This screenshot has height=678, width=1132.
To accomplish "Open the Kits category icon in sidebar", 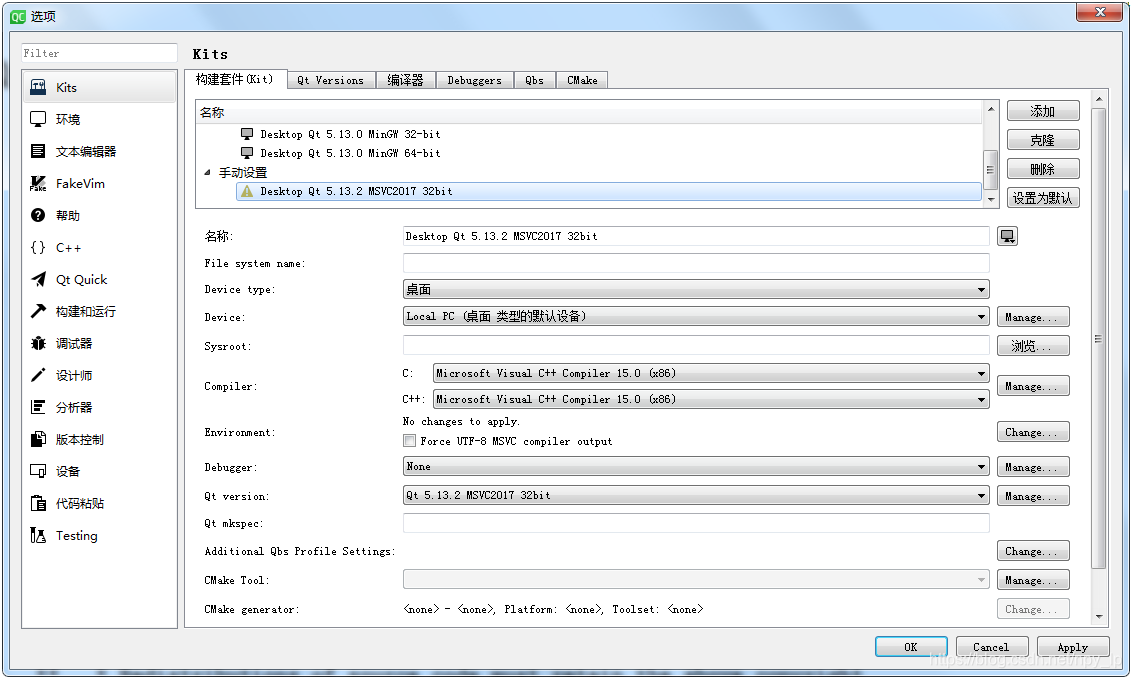I will click(x=38, y=87).
